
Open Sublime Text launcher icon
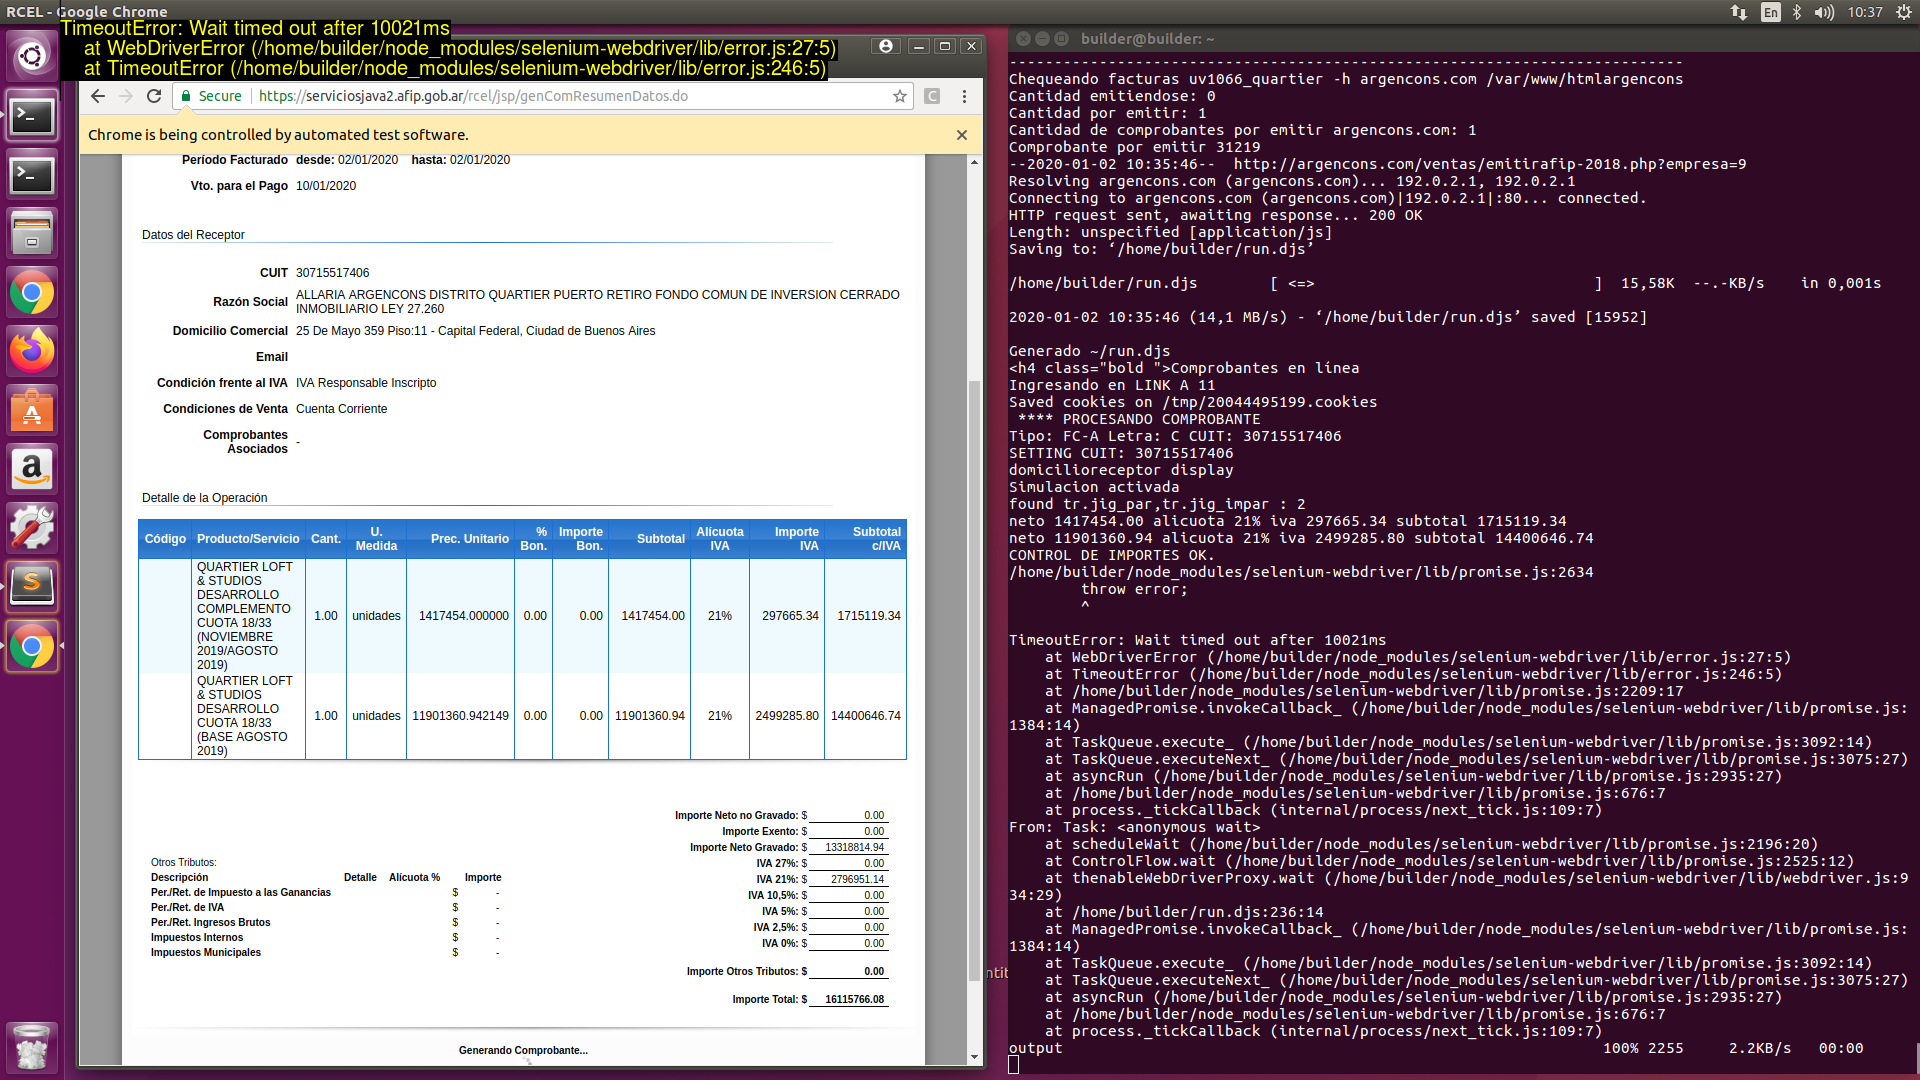click(x=32, y=586)
